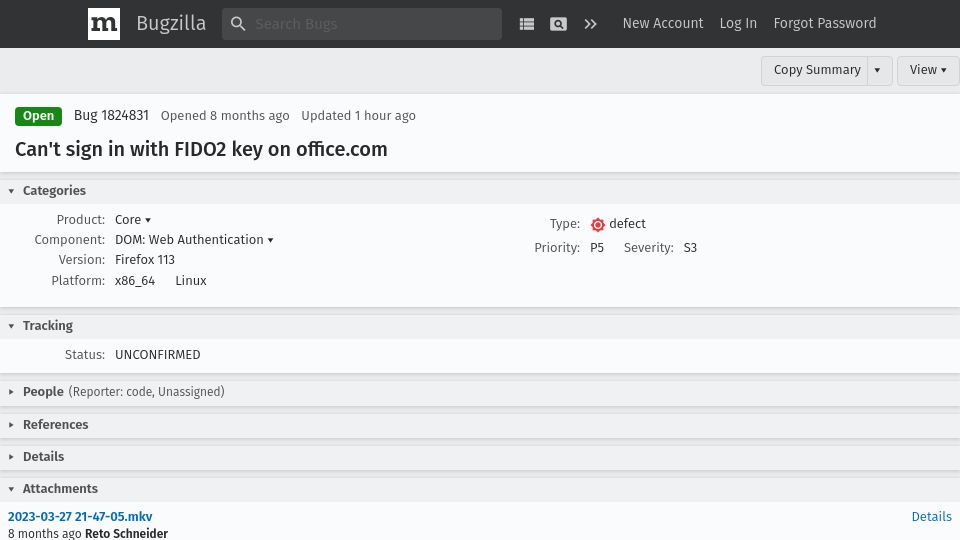960x540 pixels.
Task: Click 'x86_64' platform value
Action: click(135, 281)
